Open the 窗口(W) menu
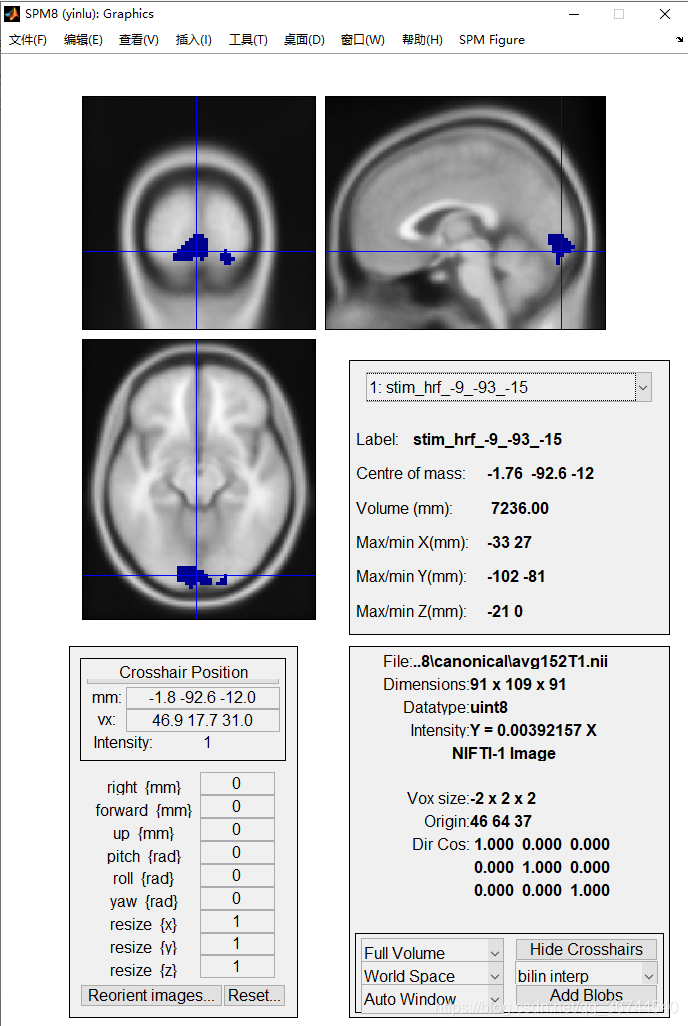The width and height of the screenshot is (688, 1026). click(363, 40)
